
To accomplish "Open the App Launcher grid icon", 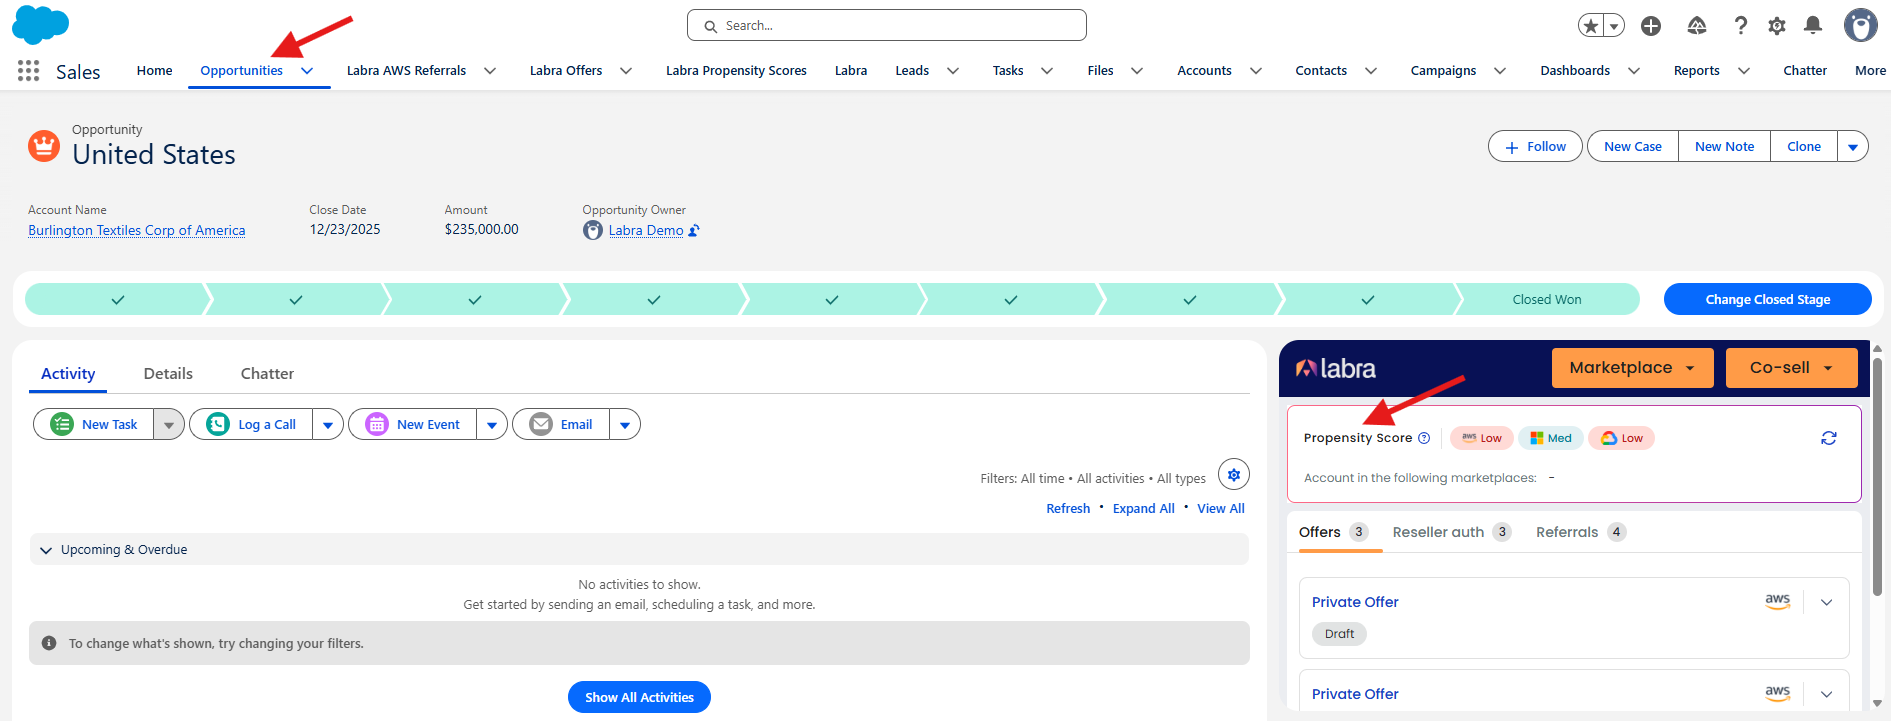I will 28,71.
